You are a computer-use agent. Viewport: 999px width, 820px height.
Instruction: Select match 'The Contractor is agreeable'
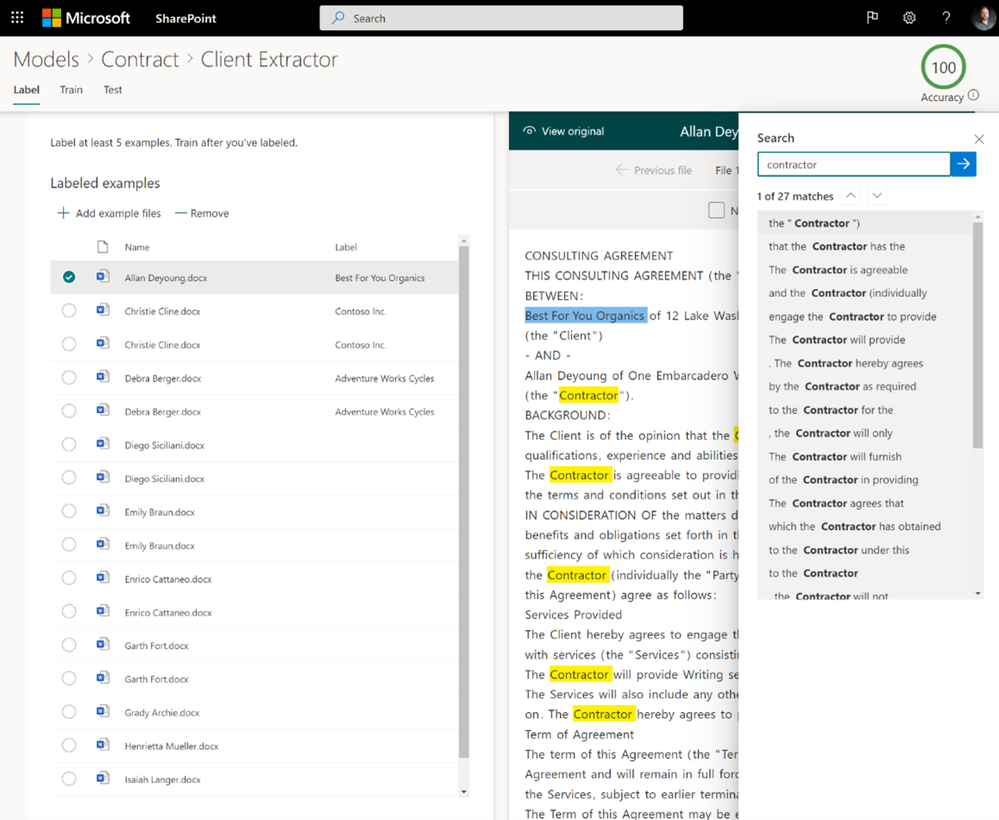(x=838, y=270)
